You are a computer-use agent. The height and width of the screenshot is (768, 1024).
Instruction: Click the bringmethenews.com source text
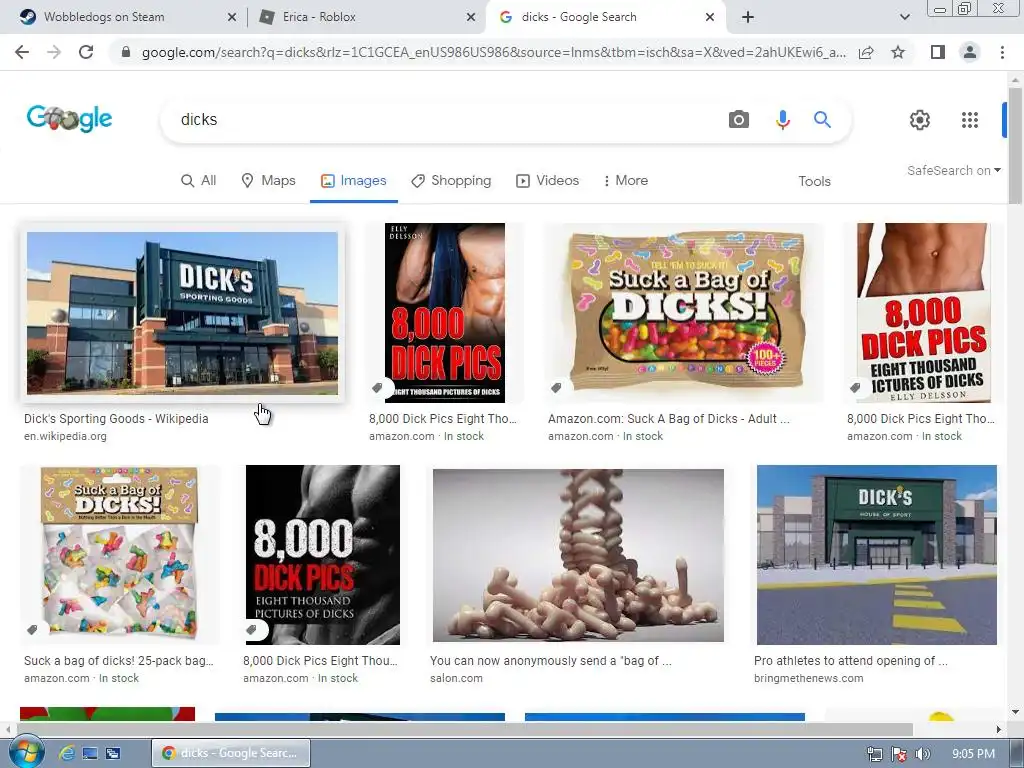click(x=808, y=679)
